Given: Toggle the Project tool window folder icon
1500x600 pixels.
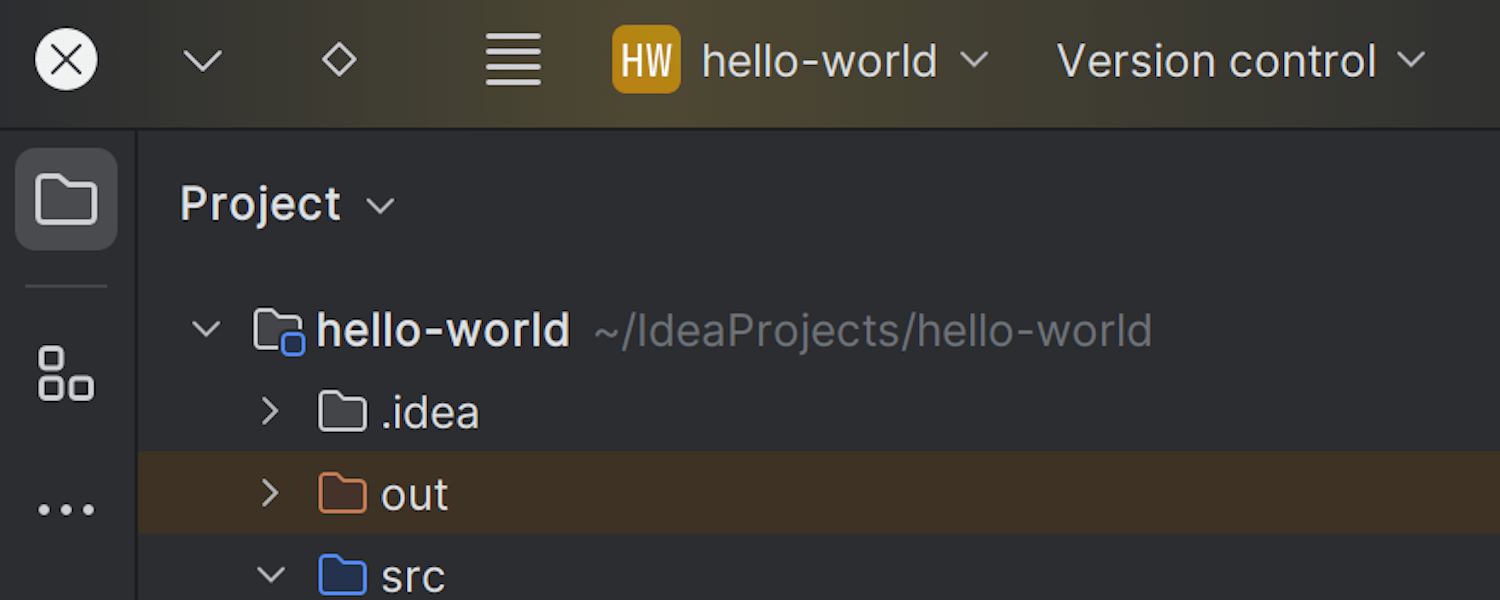Looking at the screenshot, I should tap(66, 199).
